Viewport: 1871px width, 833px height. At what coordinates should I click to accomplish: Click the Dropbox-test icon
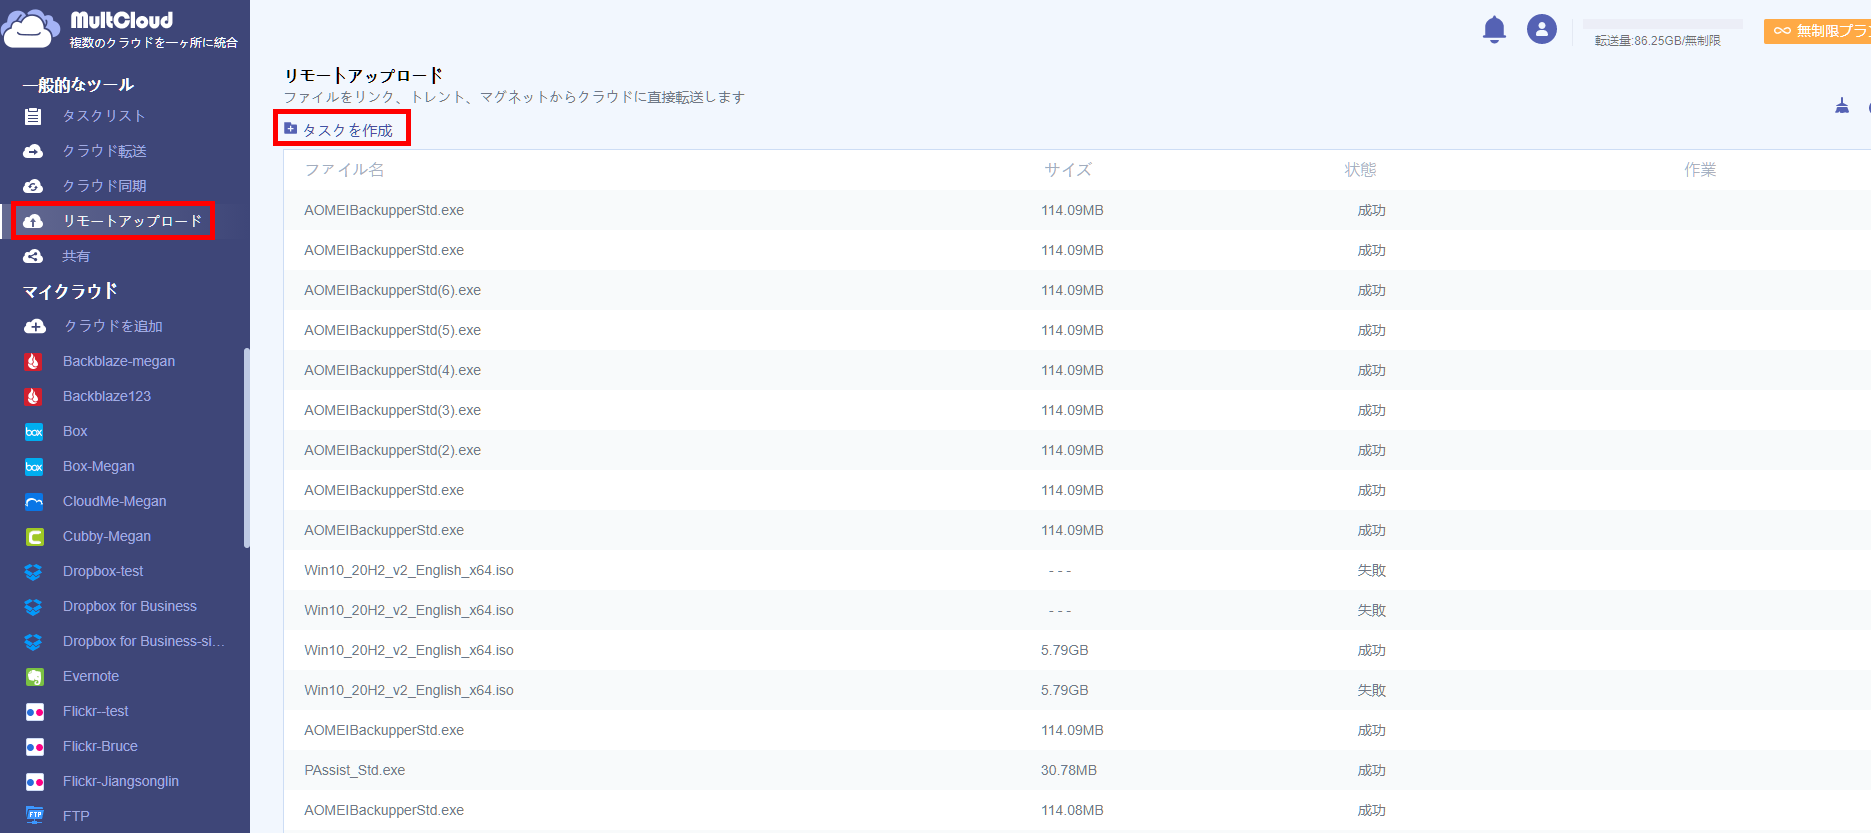[33, 572]
